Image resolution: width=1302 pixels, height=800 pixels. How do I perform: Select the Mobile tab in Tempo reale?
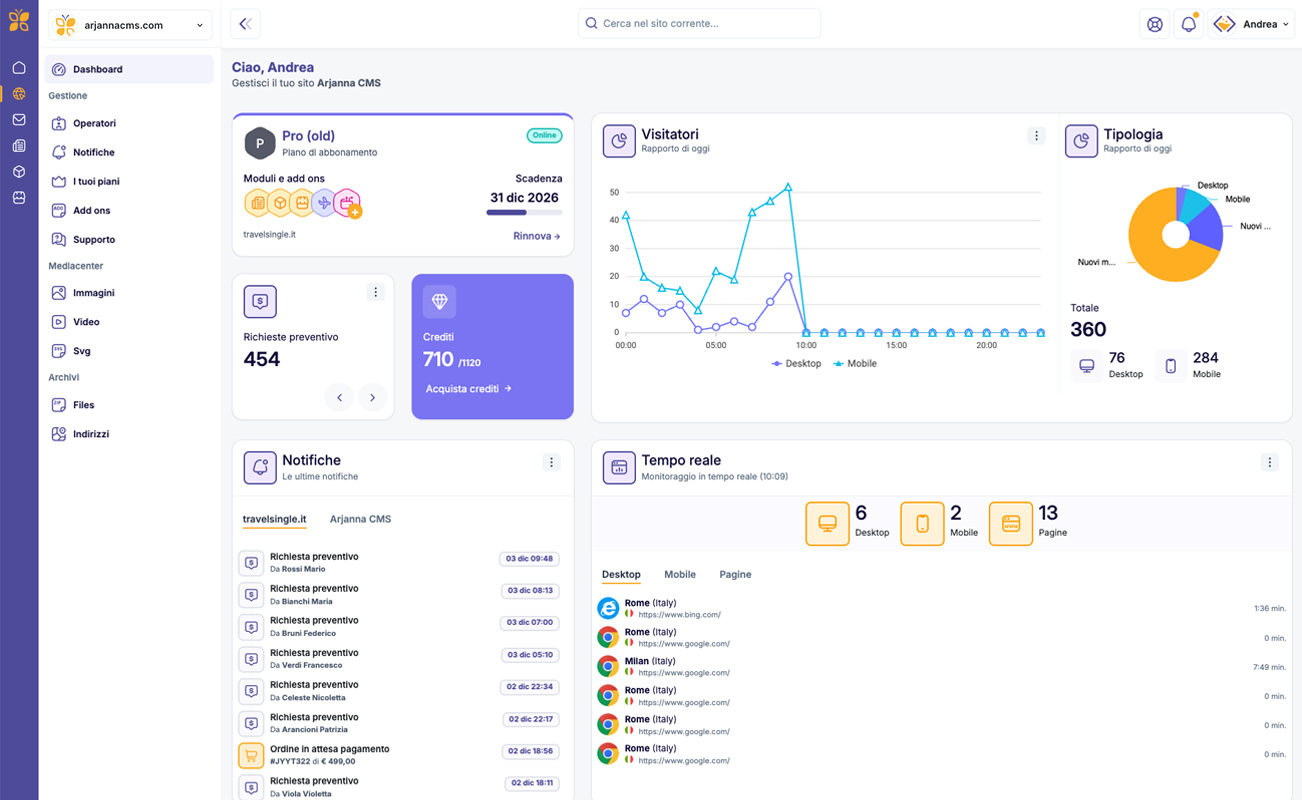point(679,575)
